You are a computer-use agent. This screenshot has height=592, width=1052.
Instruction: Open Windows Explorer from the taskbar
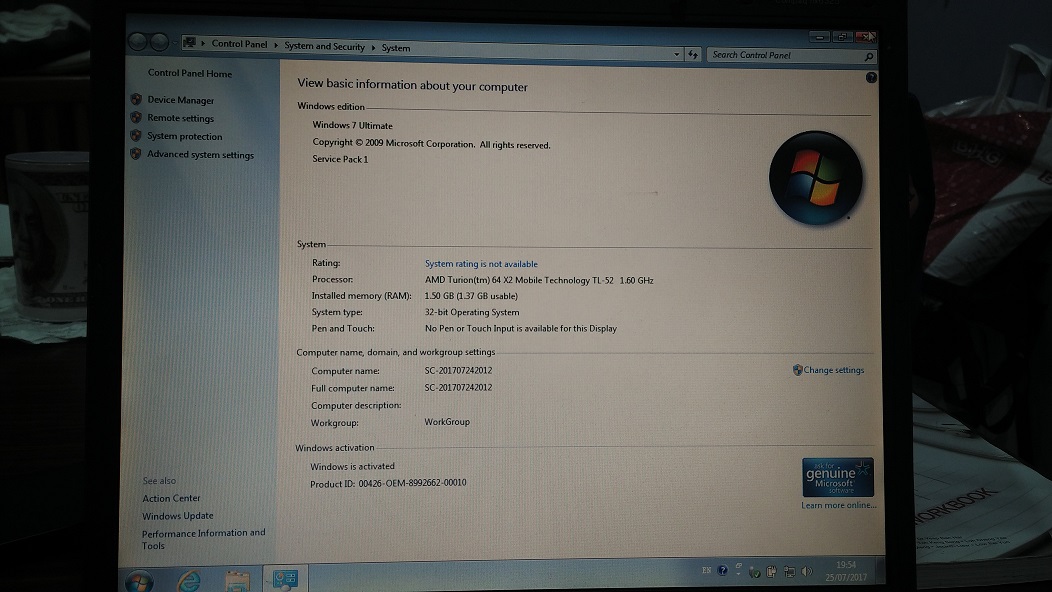pyautogui.click(x=238, y=581)
